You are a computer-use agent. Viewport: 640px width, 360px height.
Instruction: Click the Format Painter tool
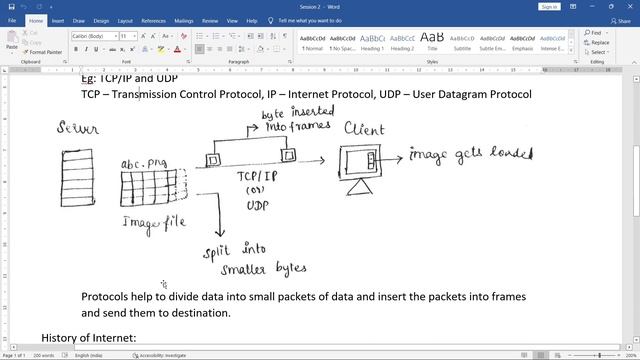point(42,52)
